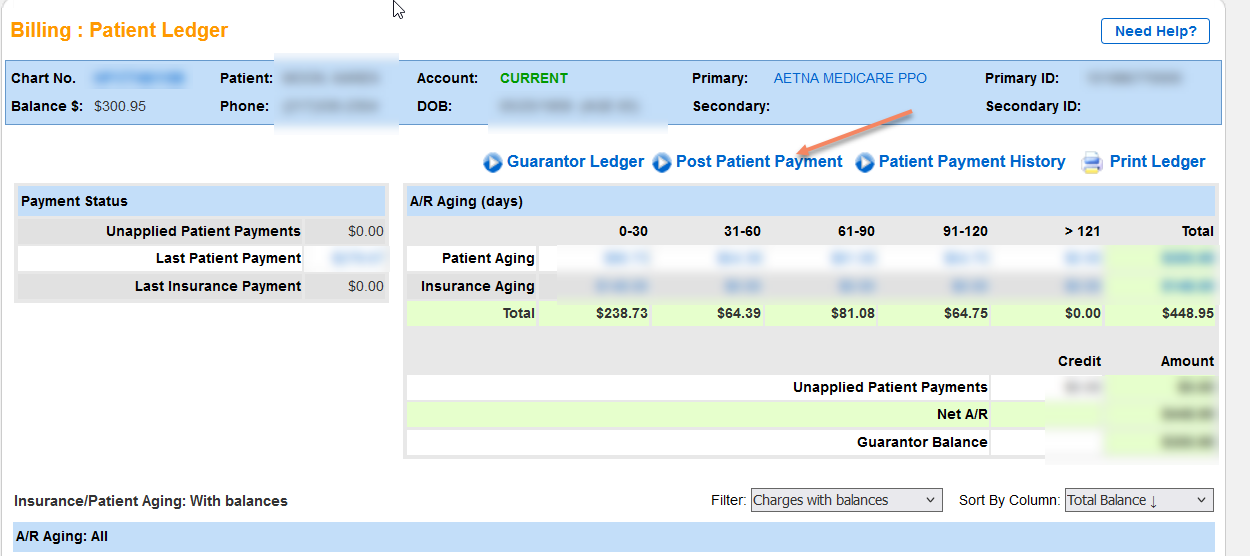Click the Patient Payment History arrow icon
This screenshot has width=1250, height=556.
[865, 162]
